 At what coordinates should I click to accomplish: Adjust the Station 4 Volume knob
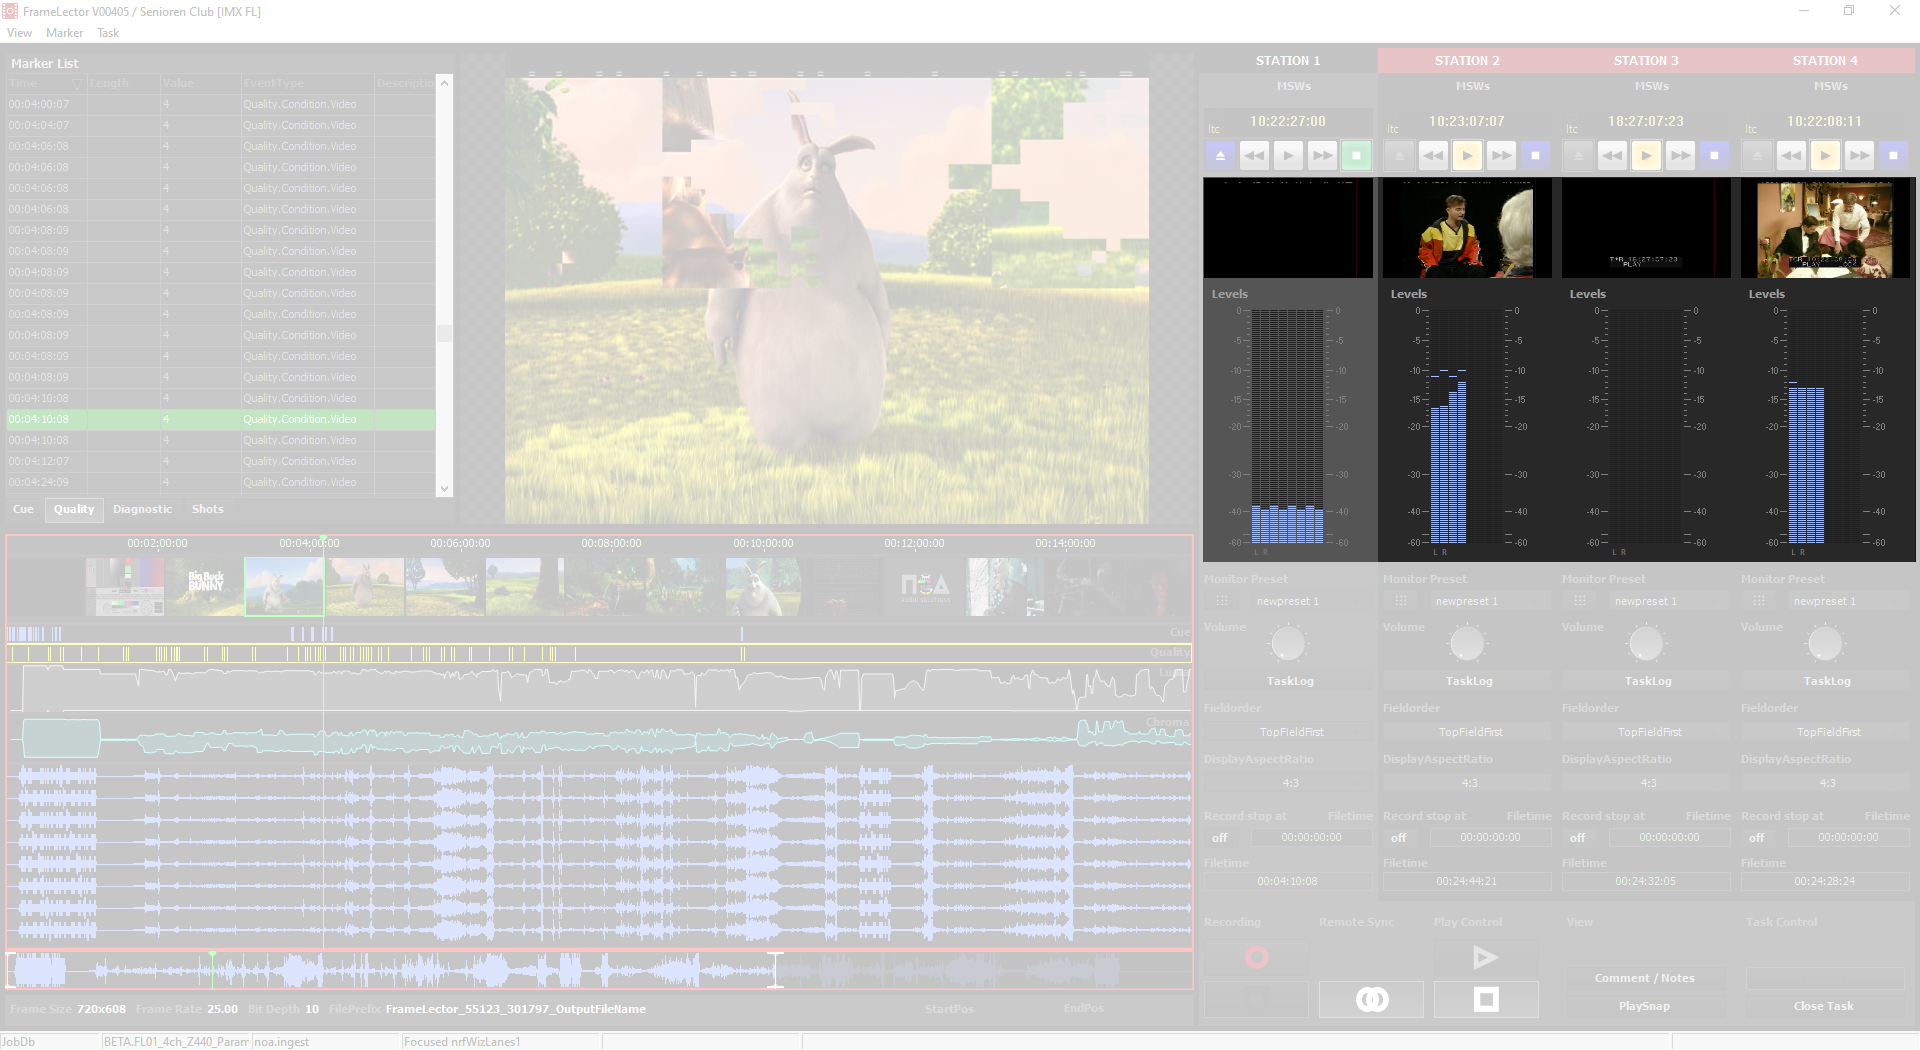pyautogui.click(x=1825, y=644)
